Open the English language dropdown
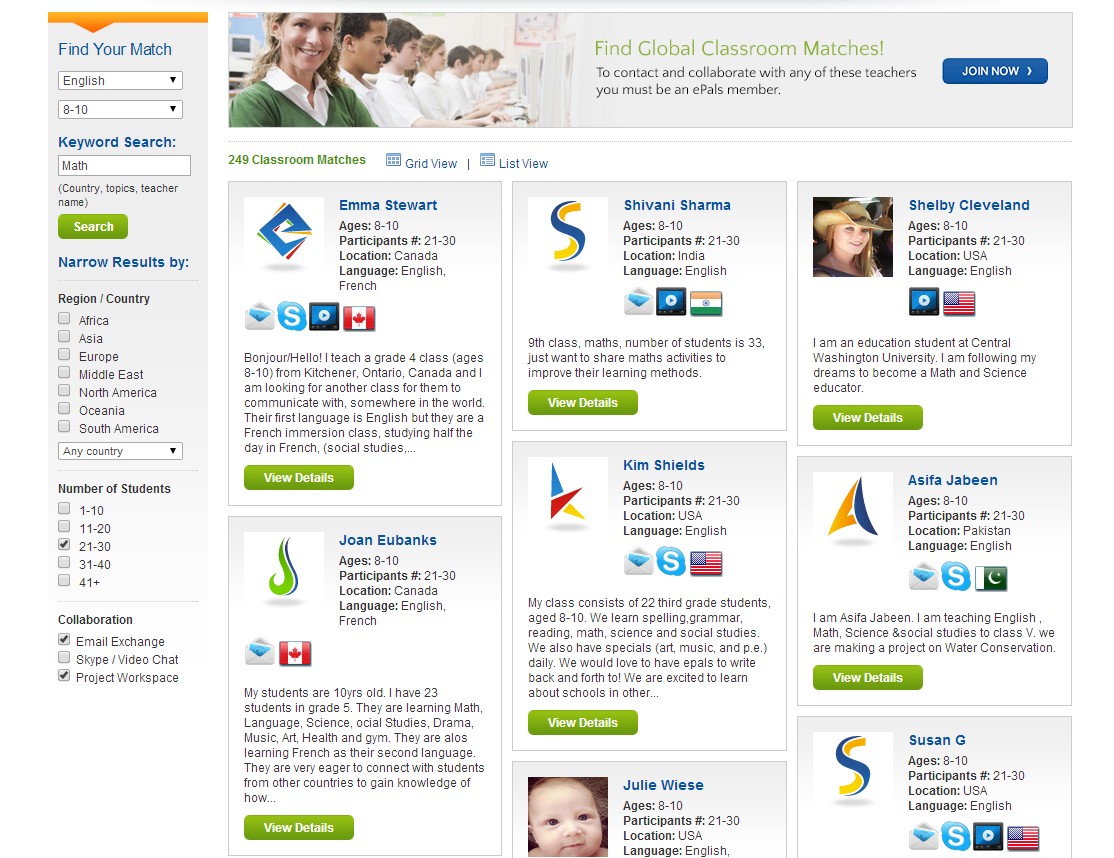Viewport: 1114px width, 858px height. (x=120, y=80)
